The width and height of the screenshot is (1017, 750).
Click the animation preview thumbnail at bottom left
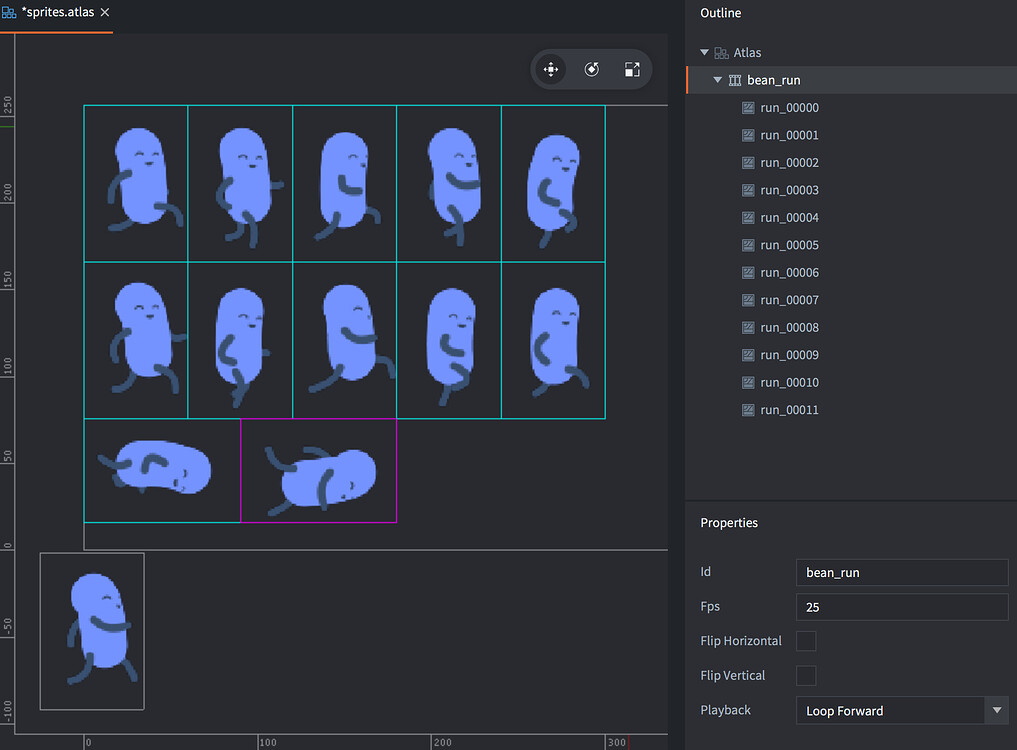[91, 630]
